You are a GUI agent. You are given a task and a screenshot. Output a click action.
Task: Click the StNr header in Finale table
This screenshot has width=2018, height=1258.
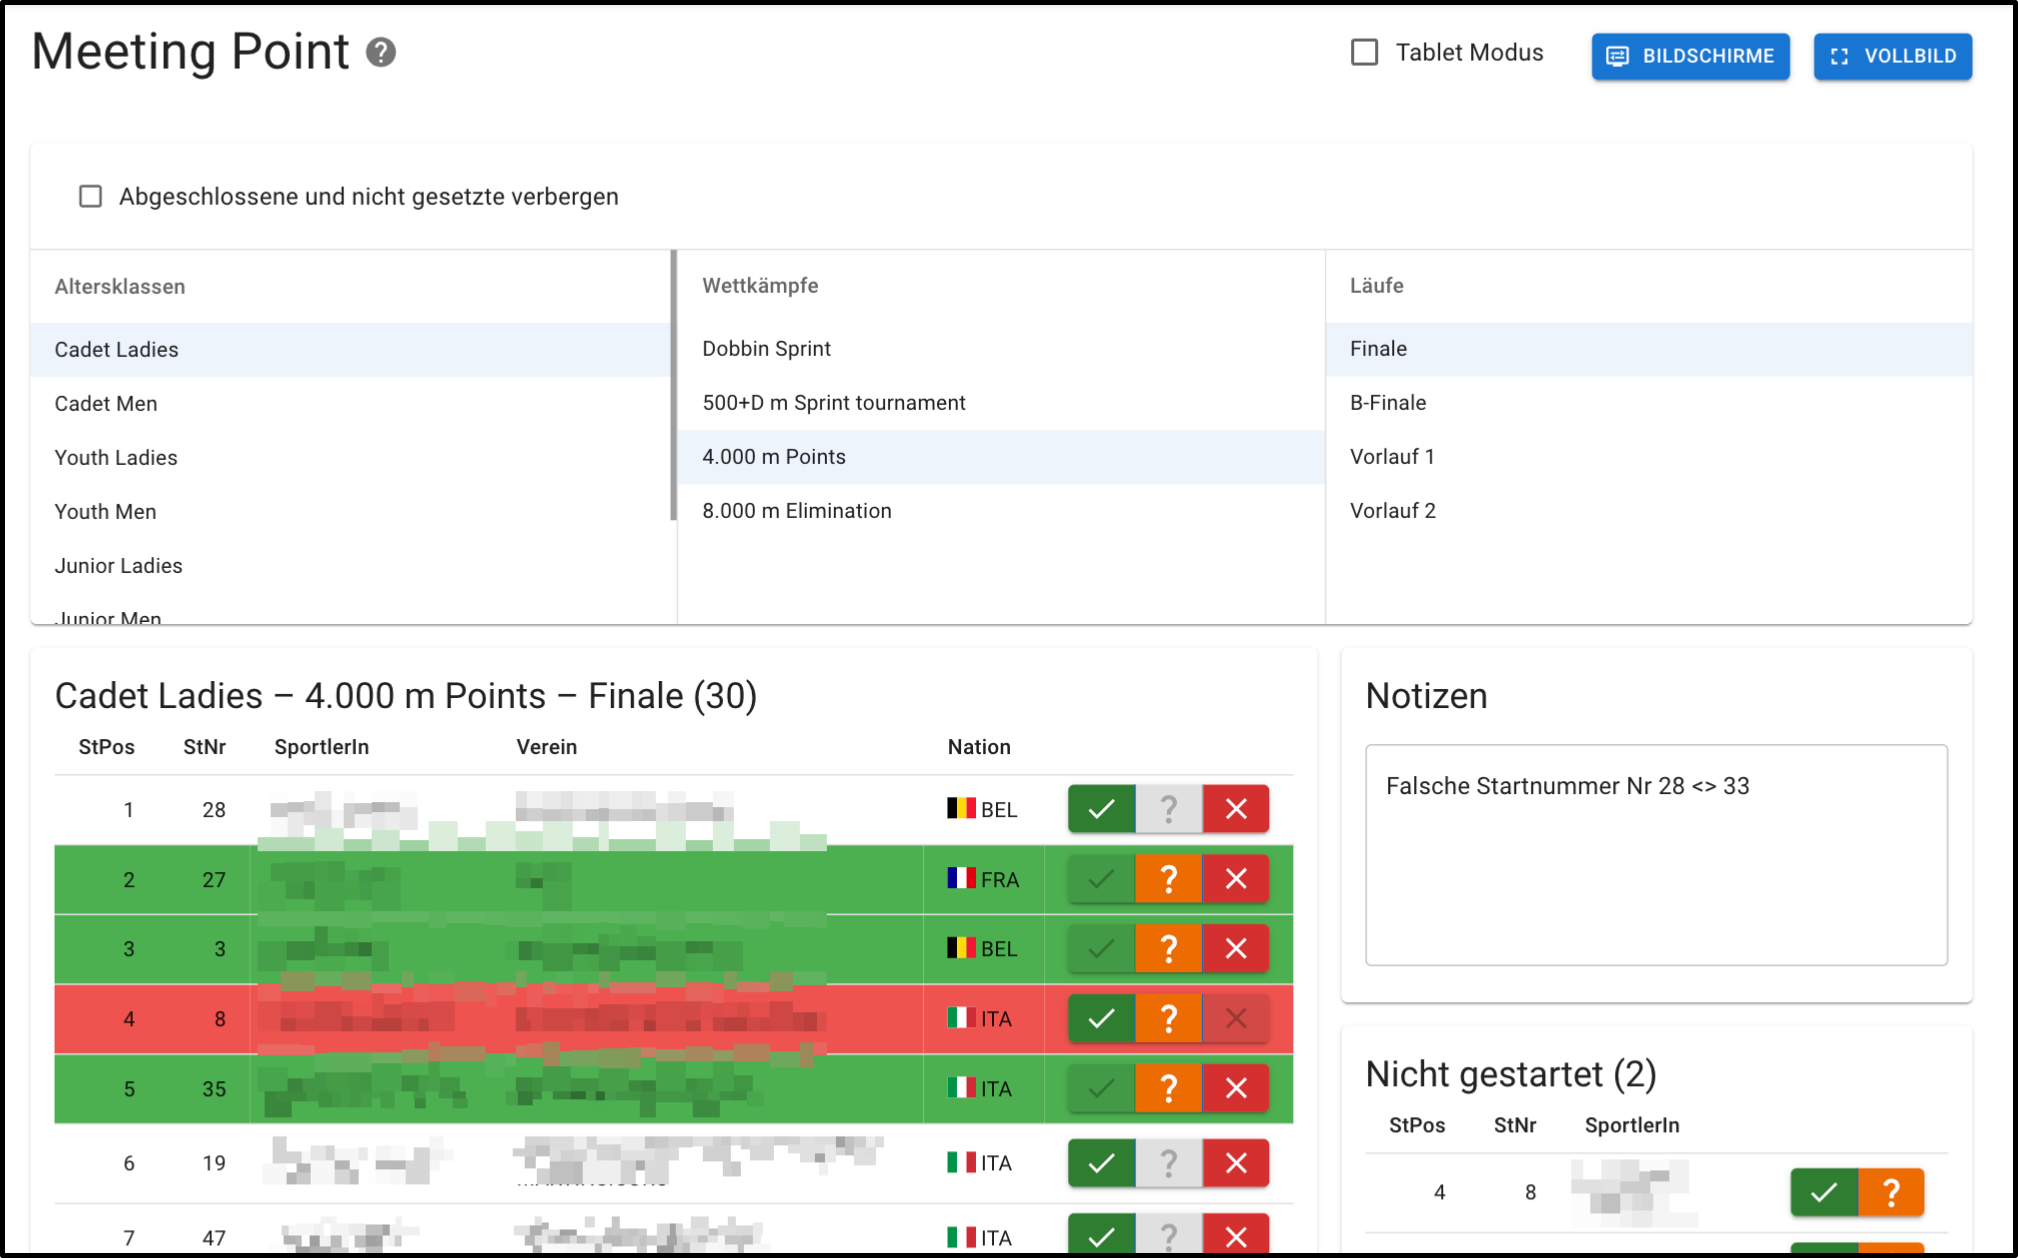pos(204,747)
